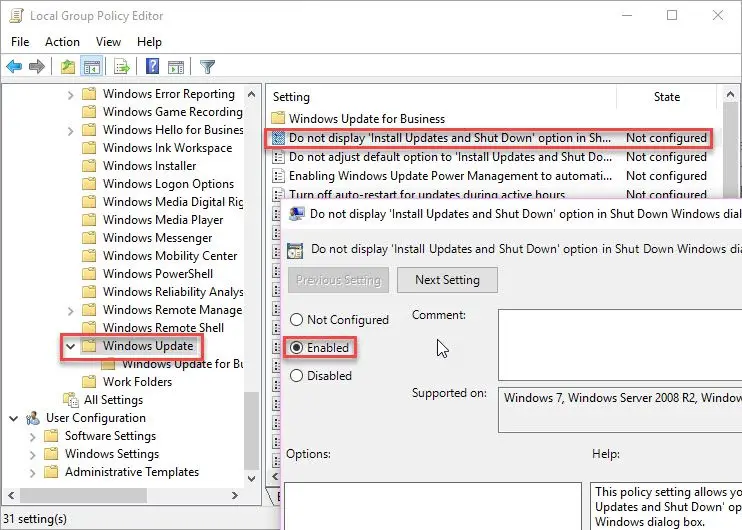Click the policy icon beside 'Do not display Install Updates' row

(278, 138)
